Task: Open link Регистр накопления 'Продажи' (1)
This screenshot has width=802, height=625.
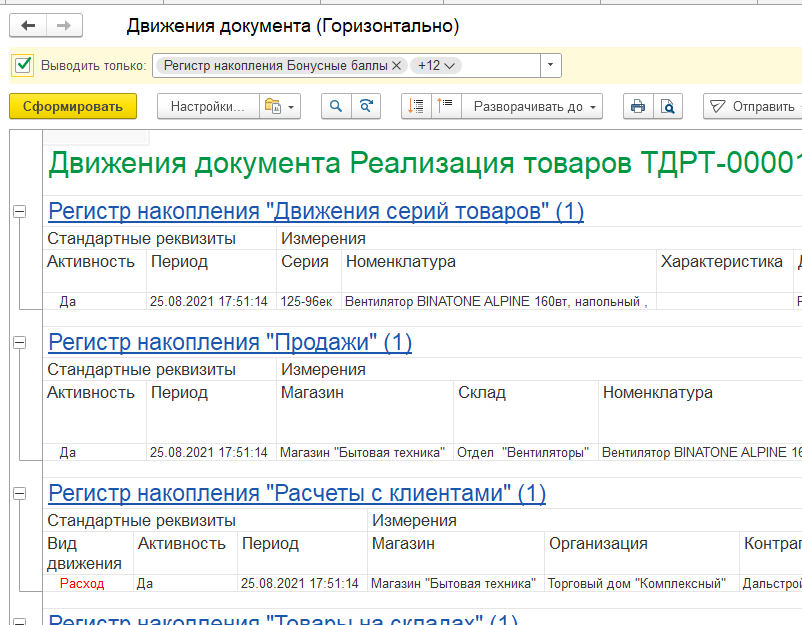Action: point(230,342)
